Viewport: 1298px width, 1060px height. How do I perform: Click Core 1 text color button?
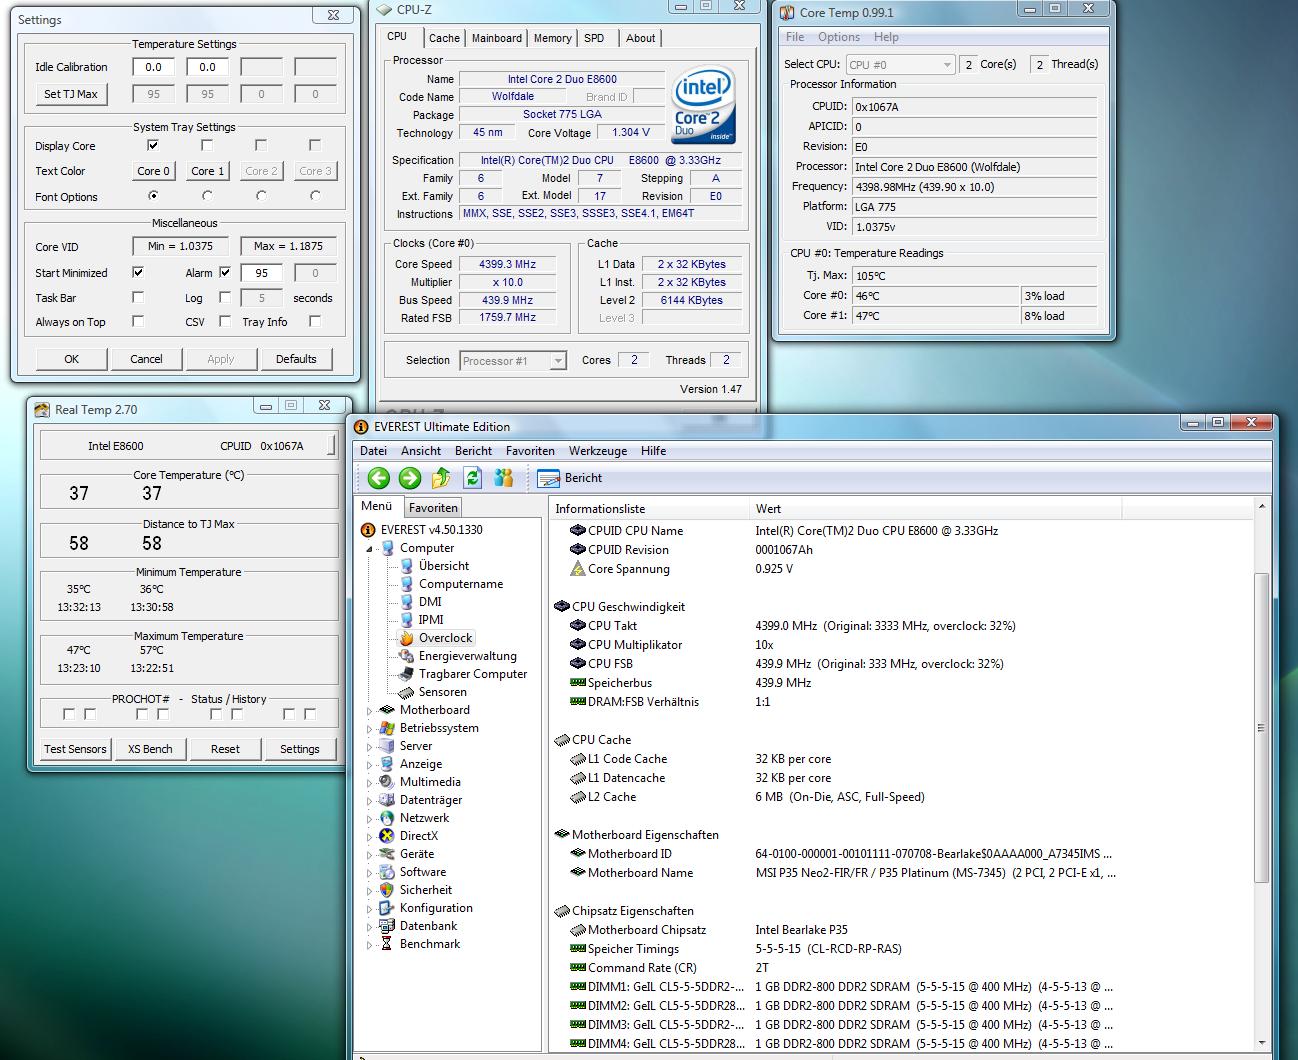tap(208, 171)
